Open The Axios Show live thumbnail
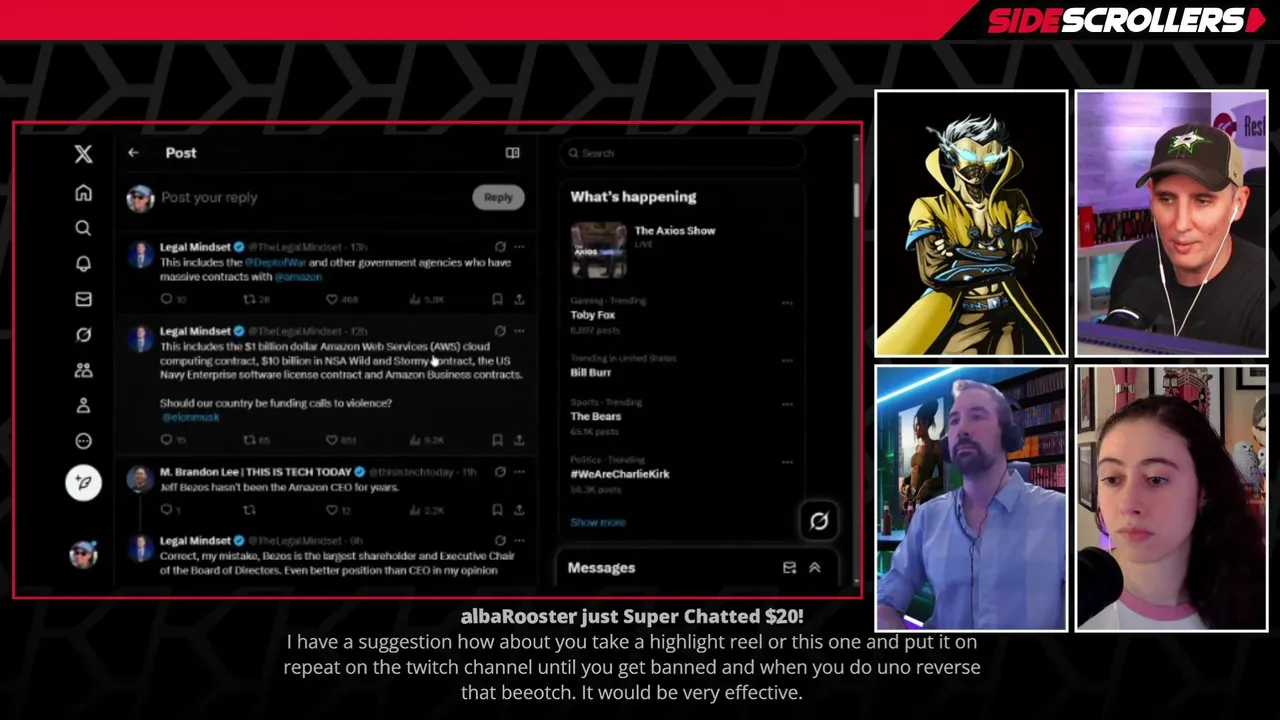 click(x=598, y=249)
